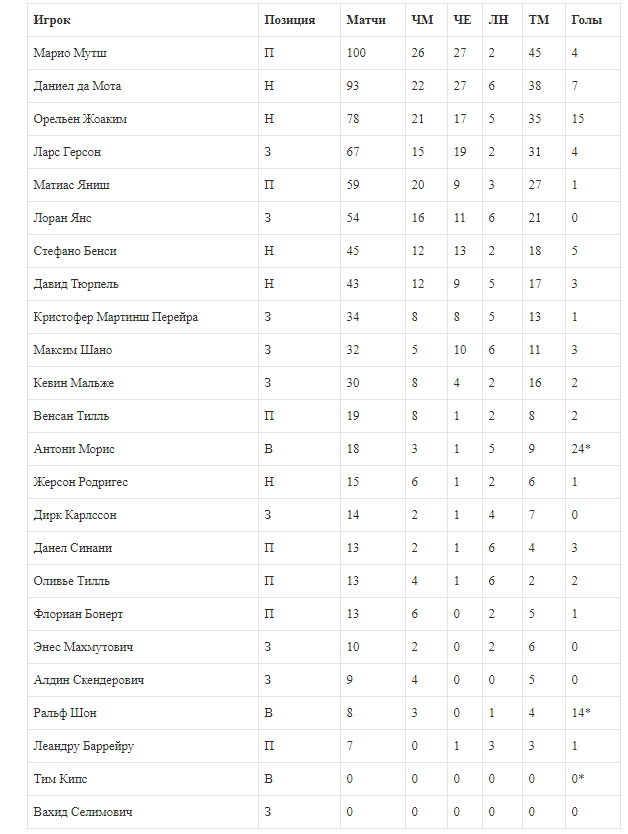
Task: Select player name Марио Мутш
Action: 71,53
